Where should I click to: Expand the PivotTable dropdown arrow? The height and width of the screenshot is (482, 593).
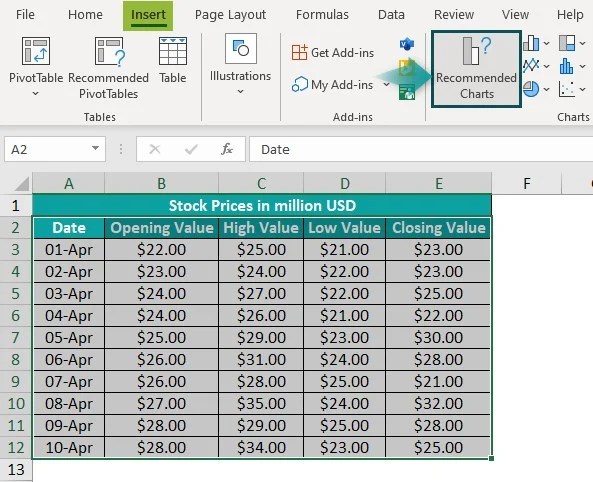(36, 93)
